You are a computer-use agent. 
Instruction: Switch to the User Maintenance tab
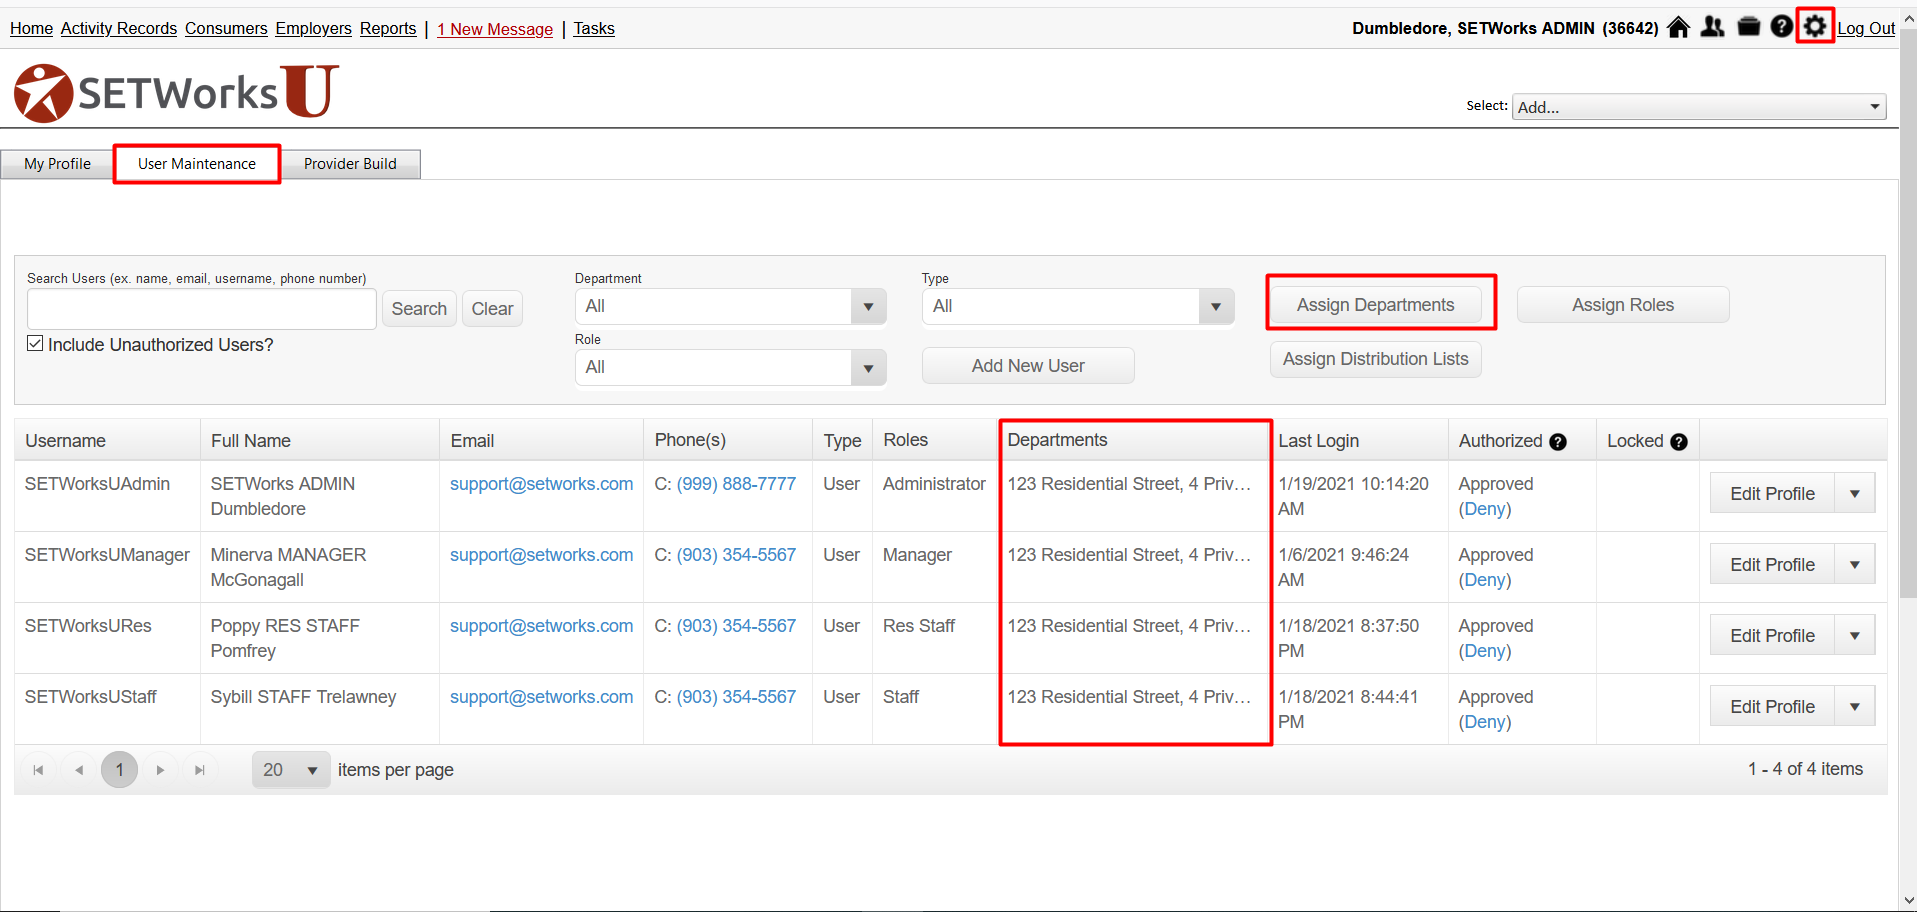pyautogui.click(x=197, y=164)
